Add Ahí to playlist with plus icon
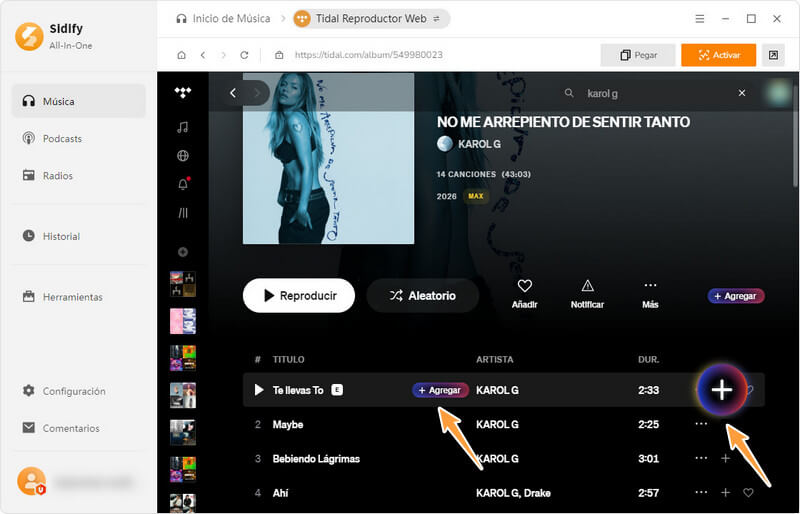This screenshot has width=800, height=514. coord(725,493)
